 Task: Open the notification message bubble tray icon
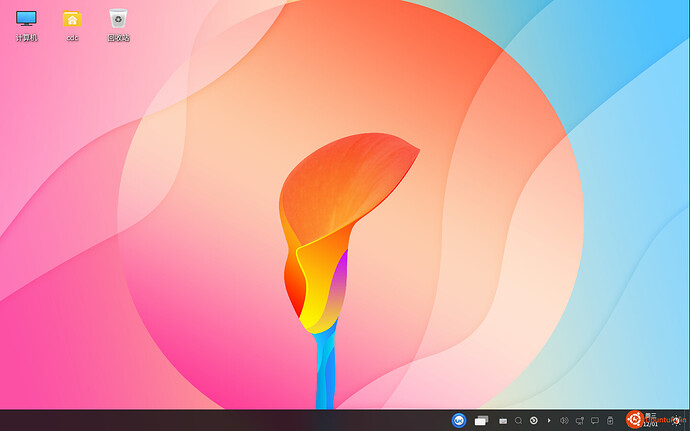pos(595,420)
